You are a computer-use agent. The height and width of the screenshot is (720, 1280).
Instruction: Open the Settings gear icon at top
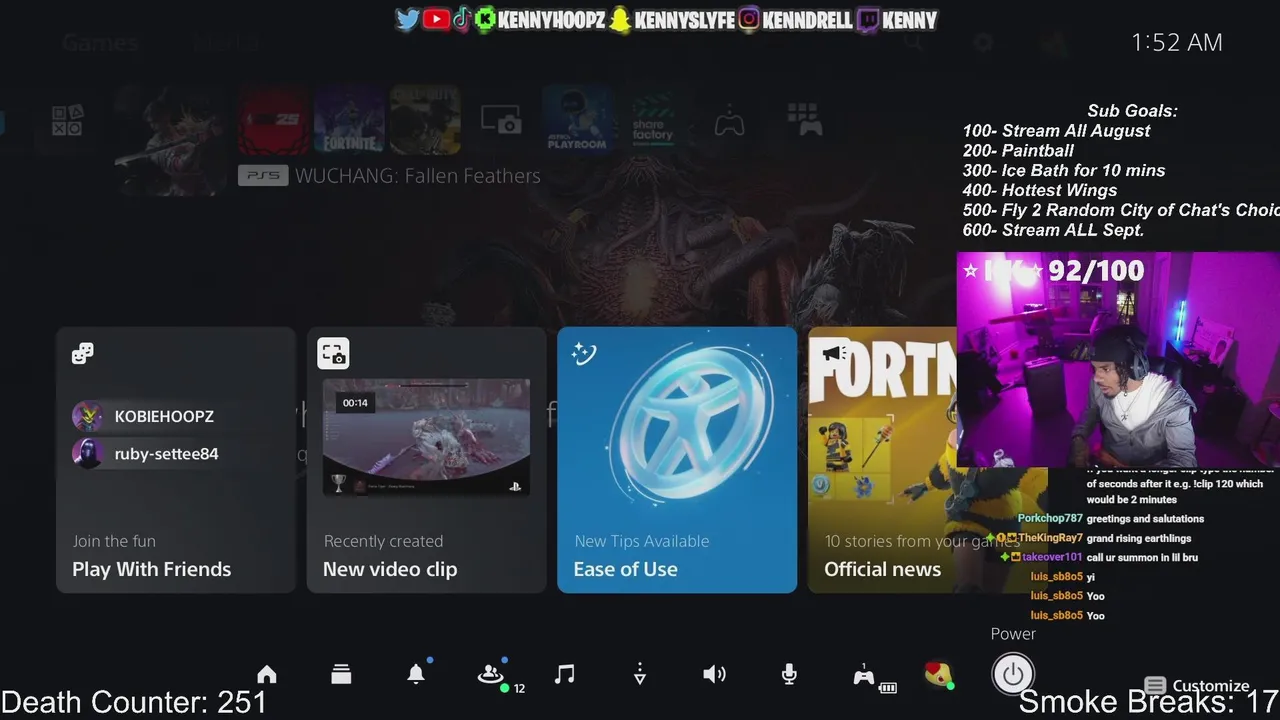(984, 42)
